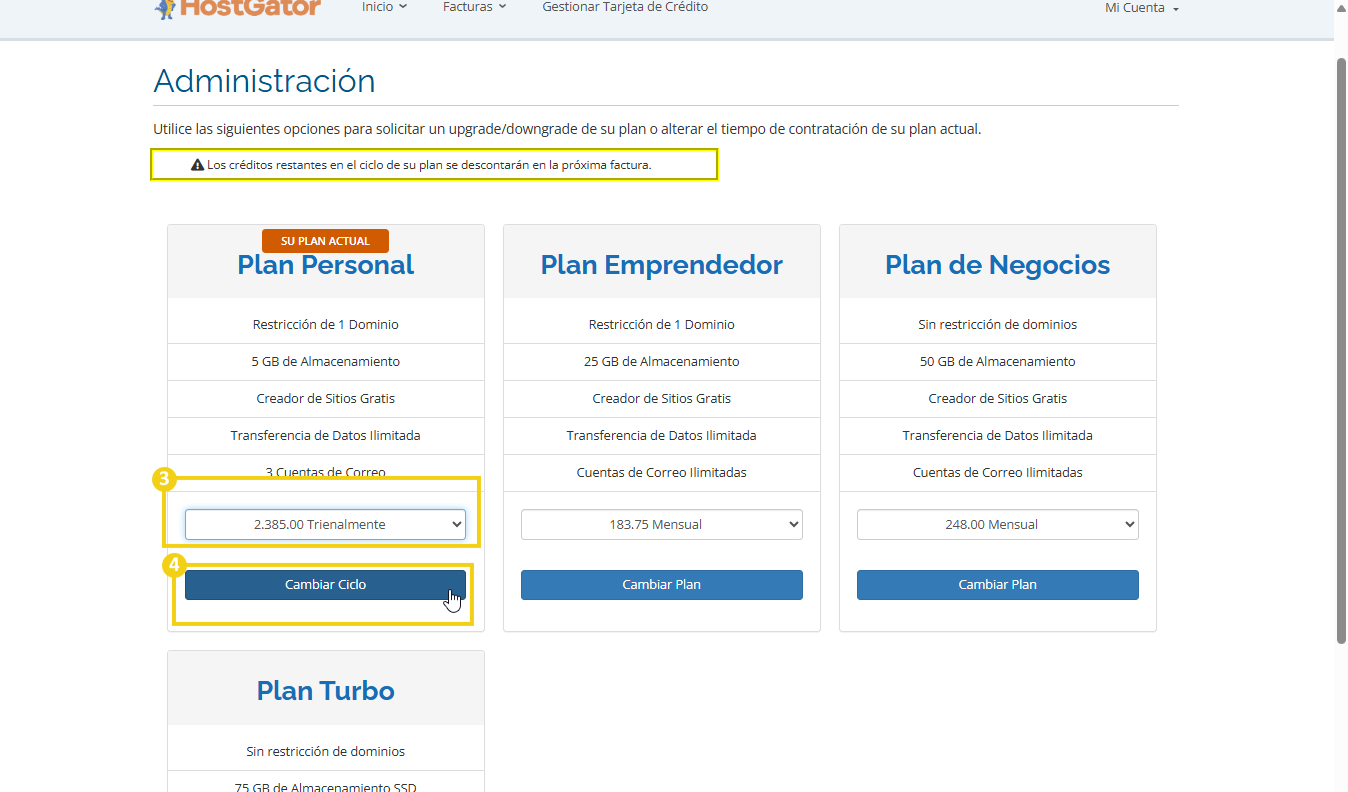
Task: Select the Plan Emprendedor heading
Action: [661, 265]
